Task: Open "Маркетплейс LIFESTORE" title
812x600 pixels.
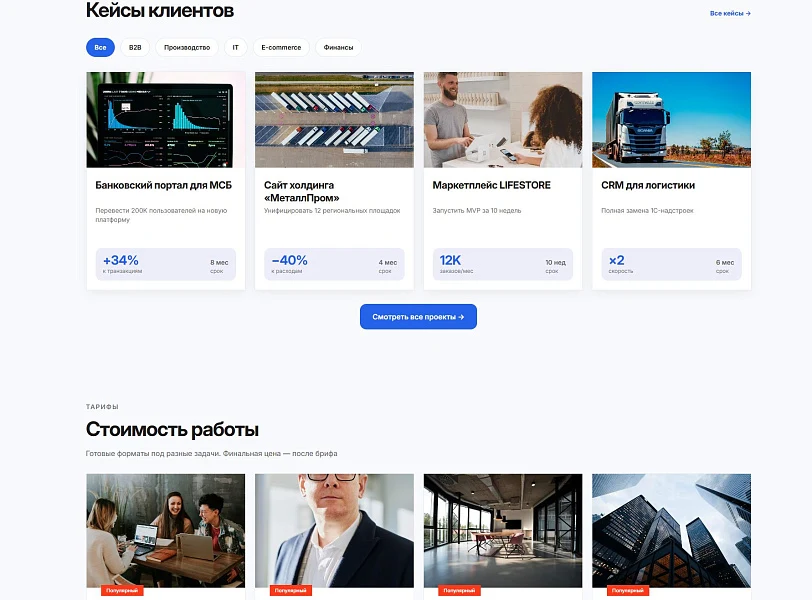Action: tap(491, 185)
